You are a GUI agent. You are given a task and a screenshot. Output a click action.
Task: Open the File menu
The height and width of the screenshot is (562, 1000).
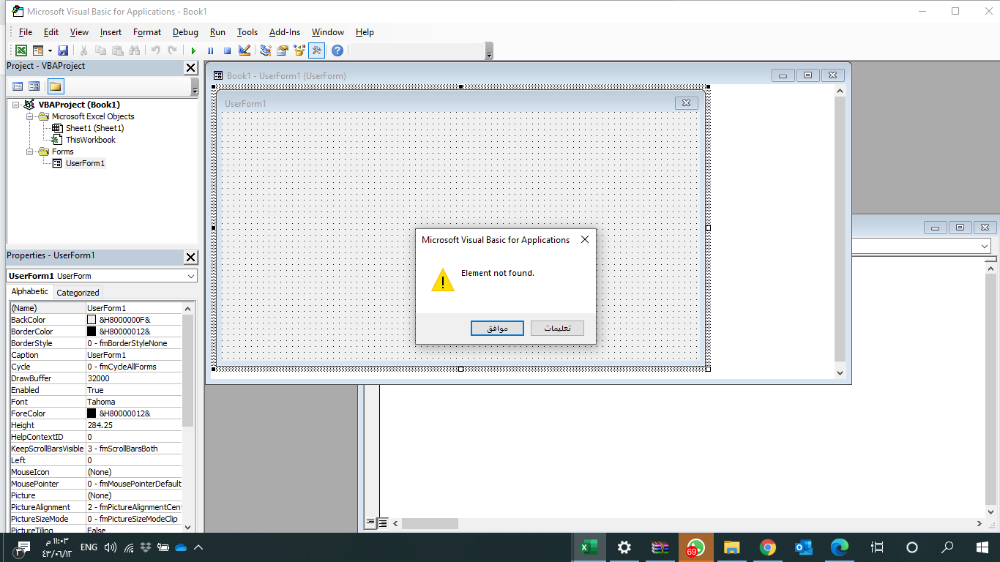26,32
